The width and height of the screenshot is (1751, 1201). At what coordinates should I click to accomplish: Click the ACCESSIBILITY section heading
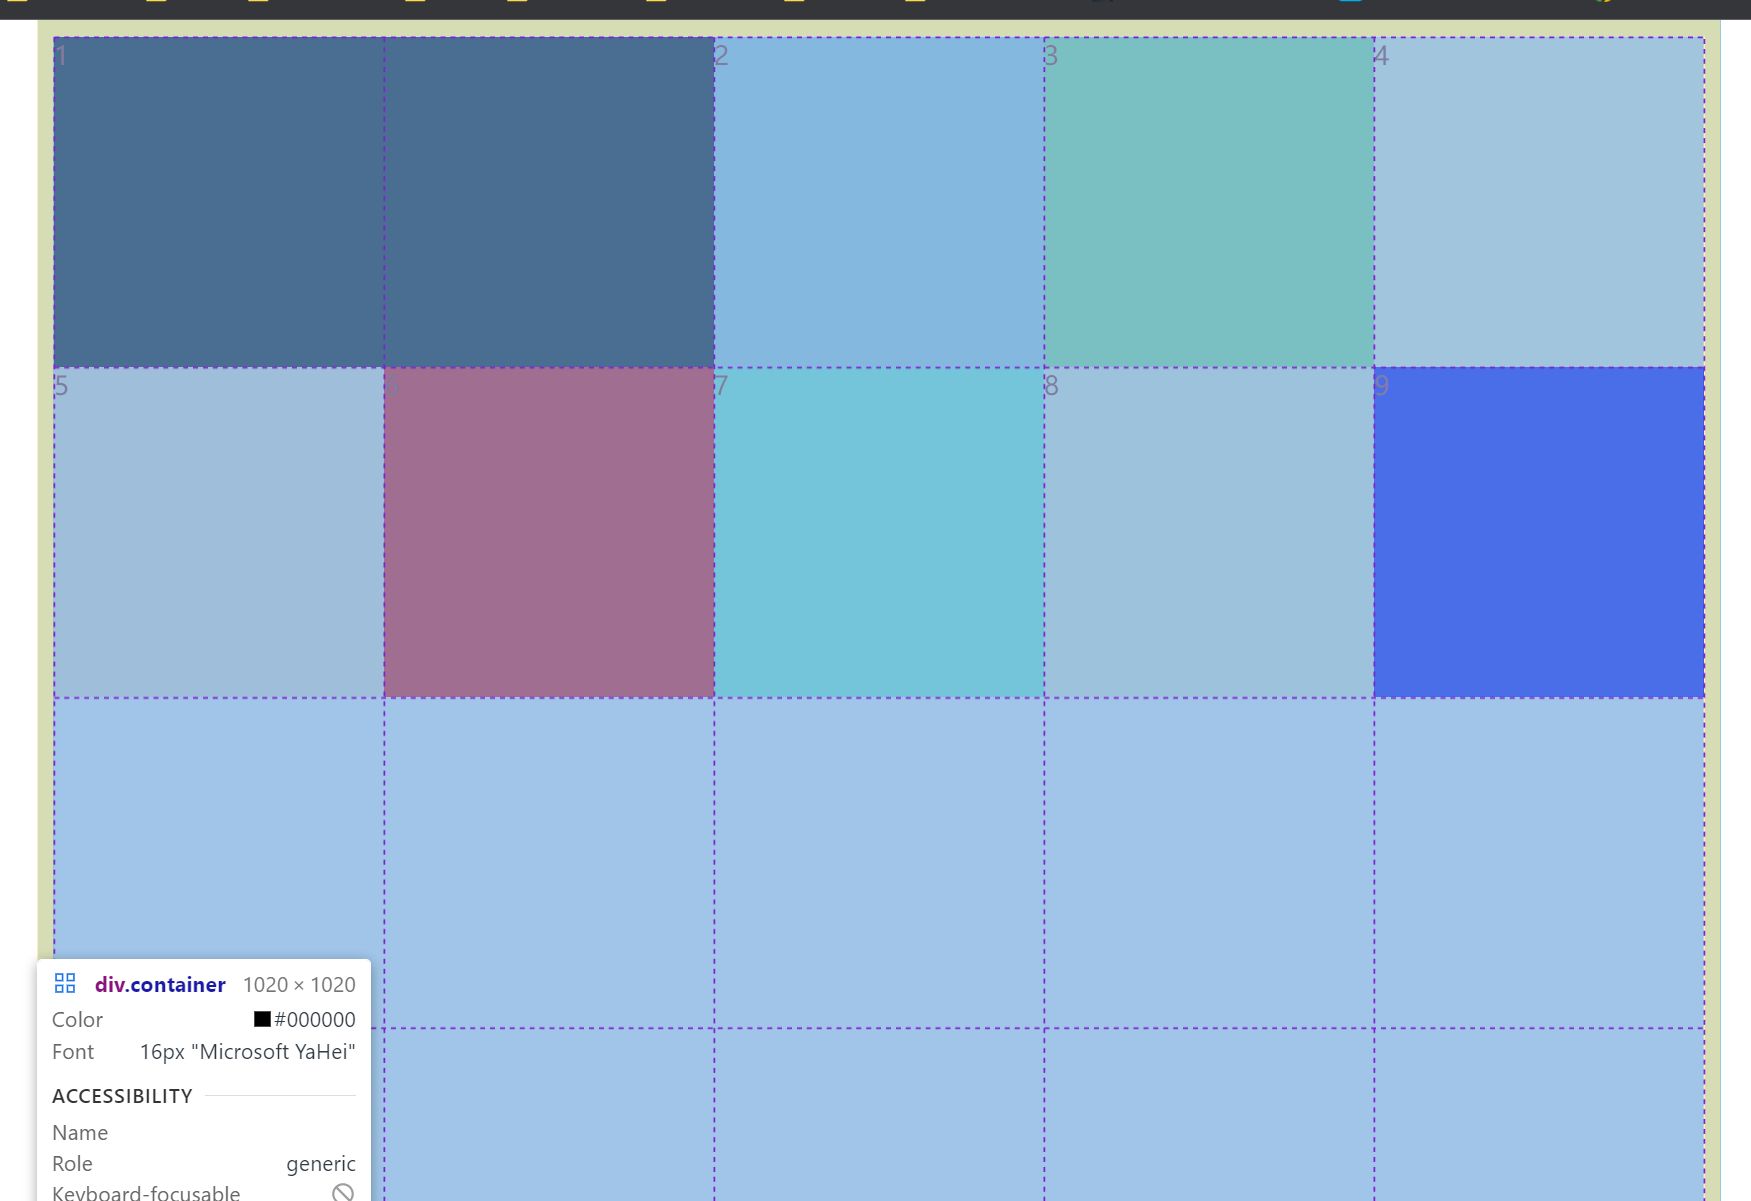pyautogui.click(x=122, y=1096)
